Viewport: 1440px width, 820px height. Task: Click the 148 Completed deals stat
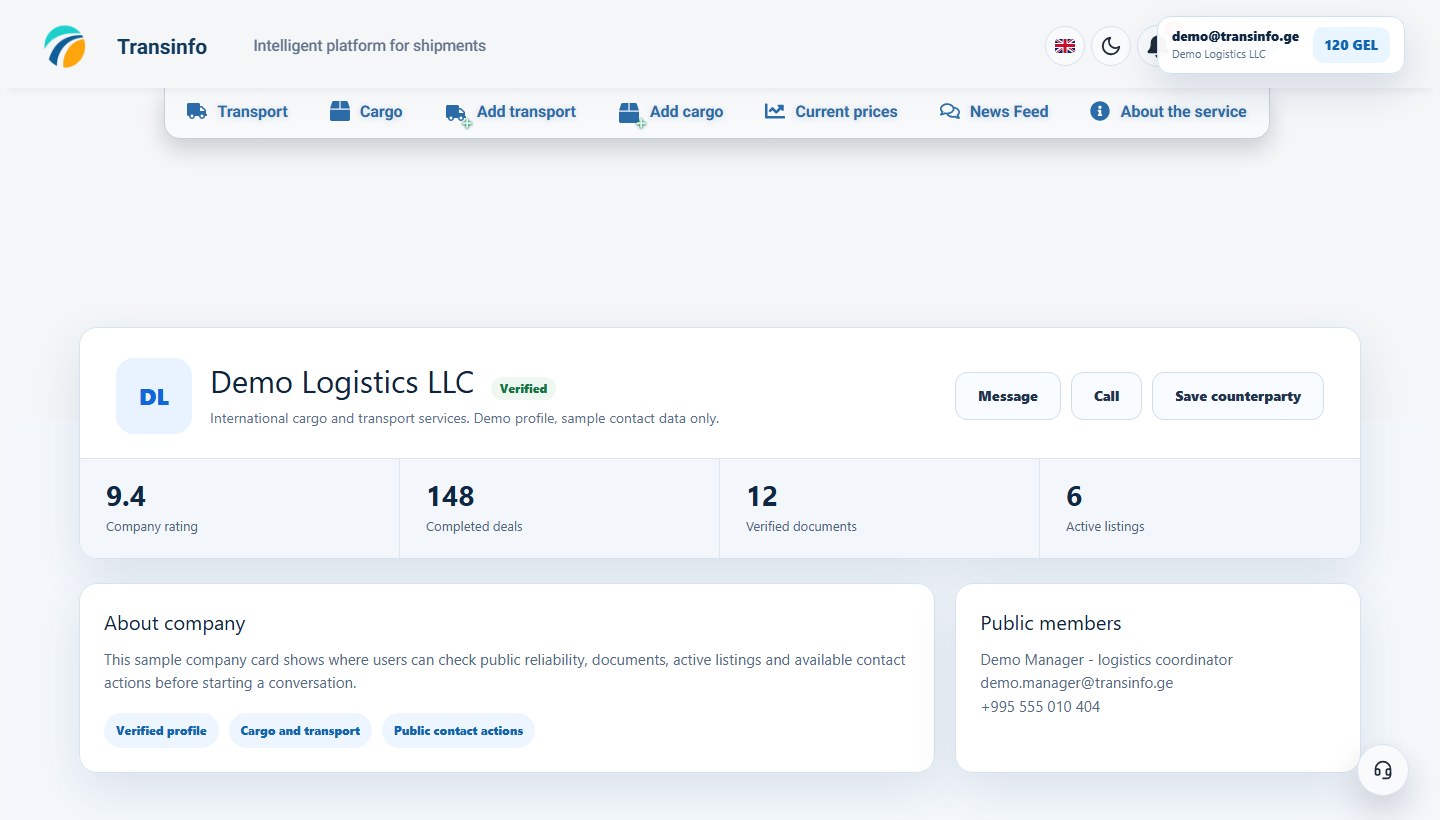560,508
